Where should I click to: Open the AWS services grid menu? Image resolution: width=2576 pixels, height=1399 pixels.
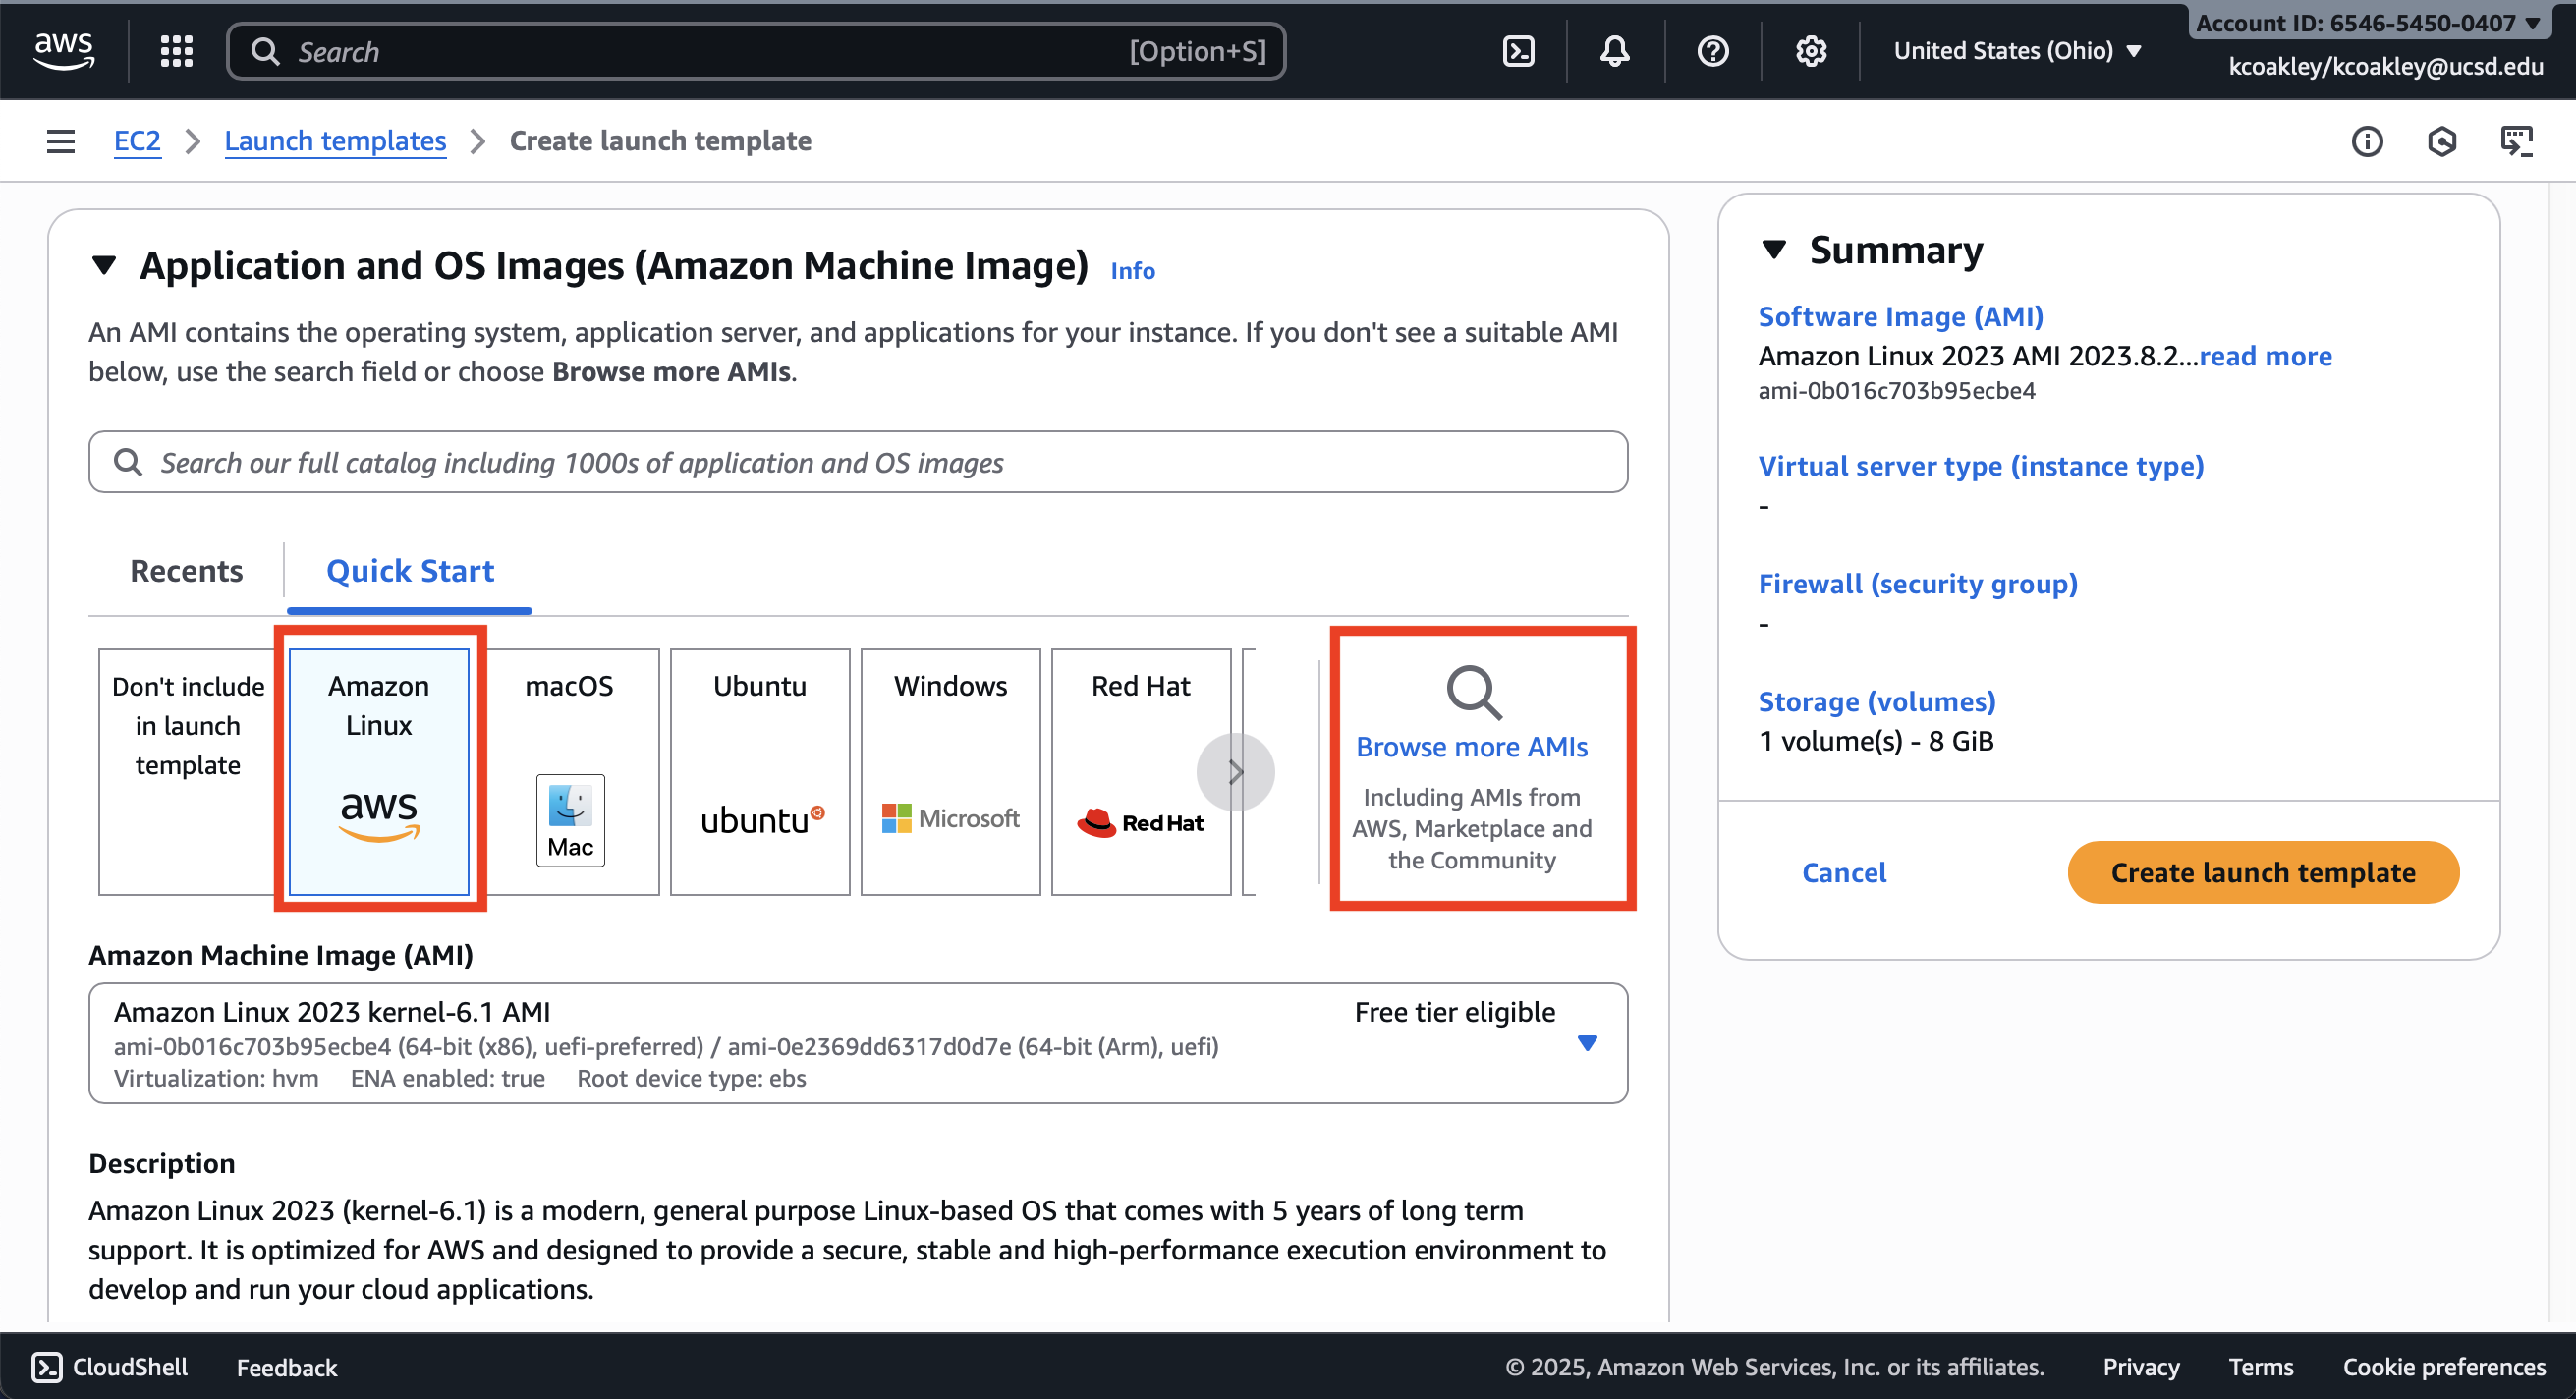point(176,51)
